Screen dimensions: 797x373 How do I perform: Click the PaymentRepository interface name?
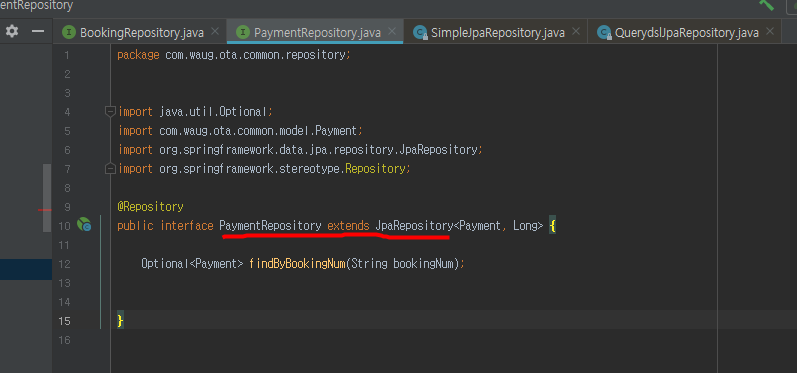(270, 226)
